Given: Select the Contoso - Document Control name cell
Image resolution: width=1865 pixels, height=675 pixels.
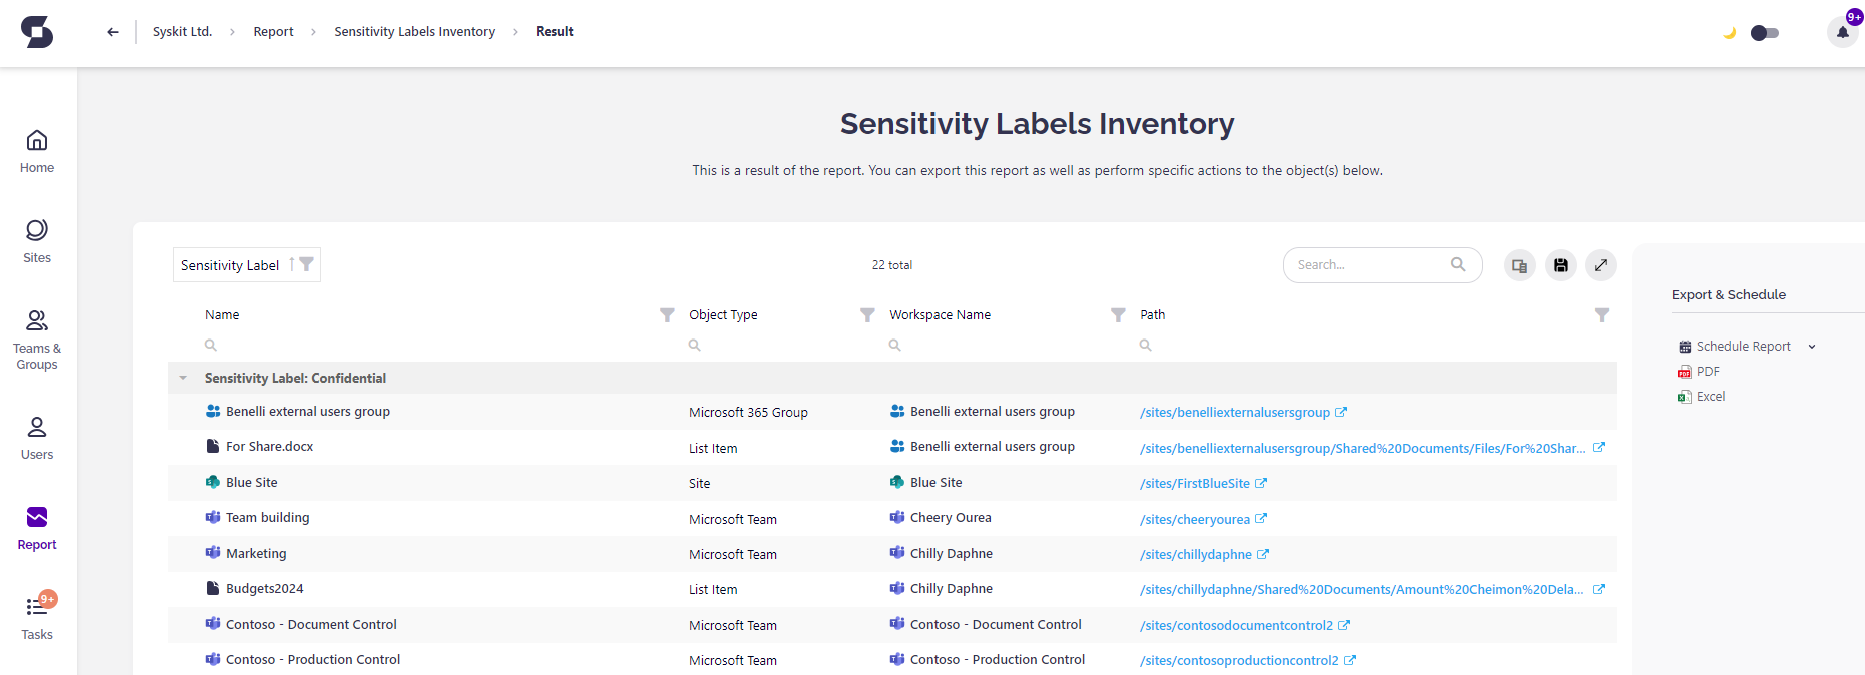Looking at the screenshot, I should pyautogui.click(x=311, y=624).
